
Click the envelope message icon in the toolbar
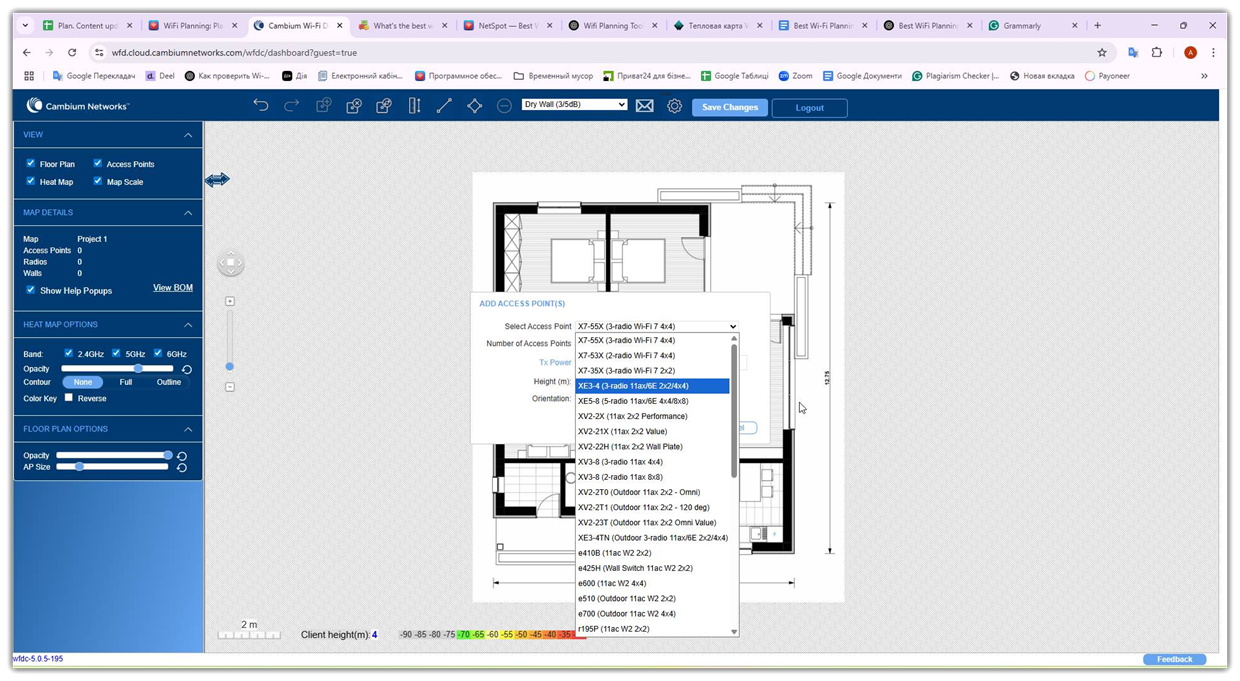[x=644, y=104]
